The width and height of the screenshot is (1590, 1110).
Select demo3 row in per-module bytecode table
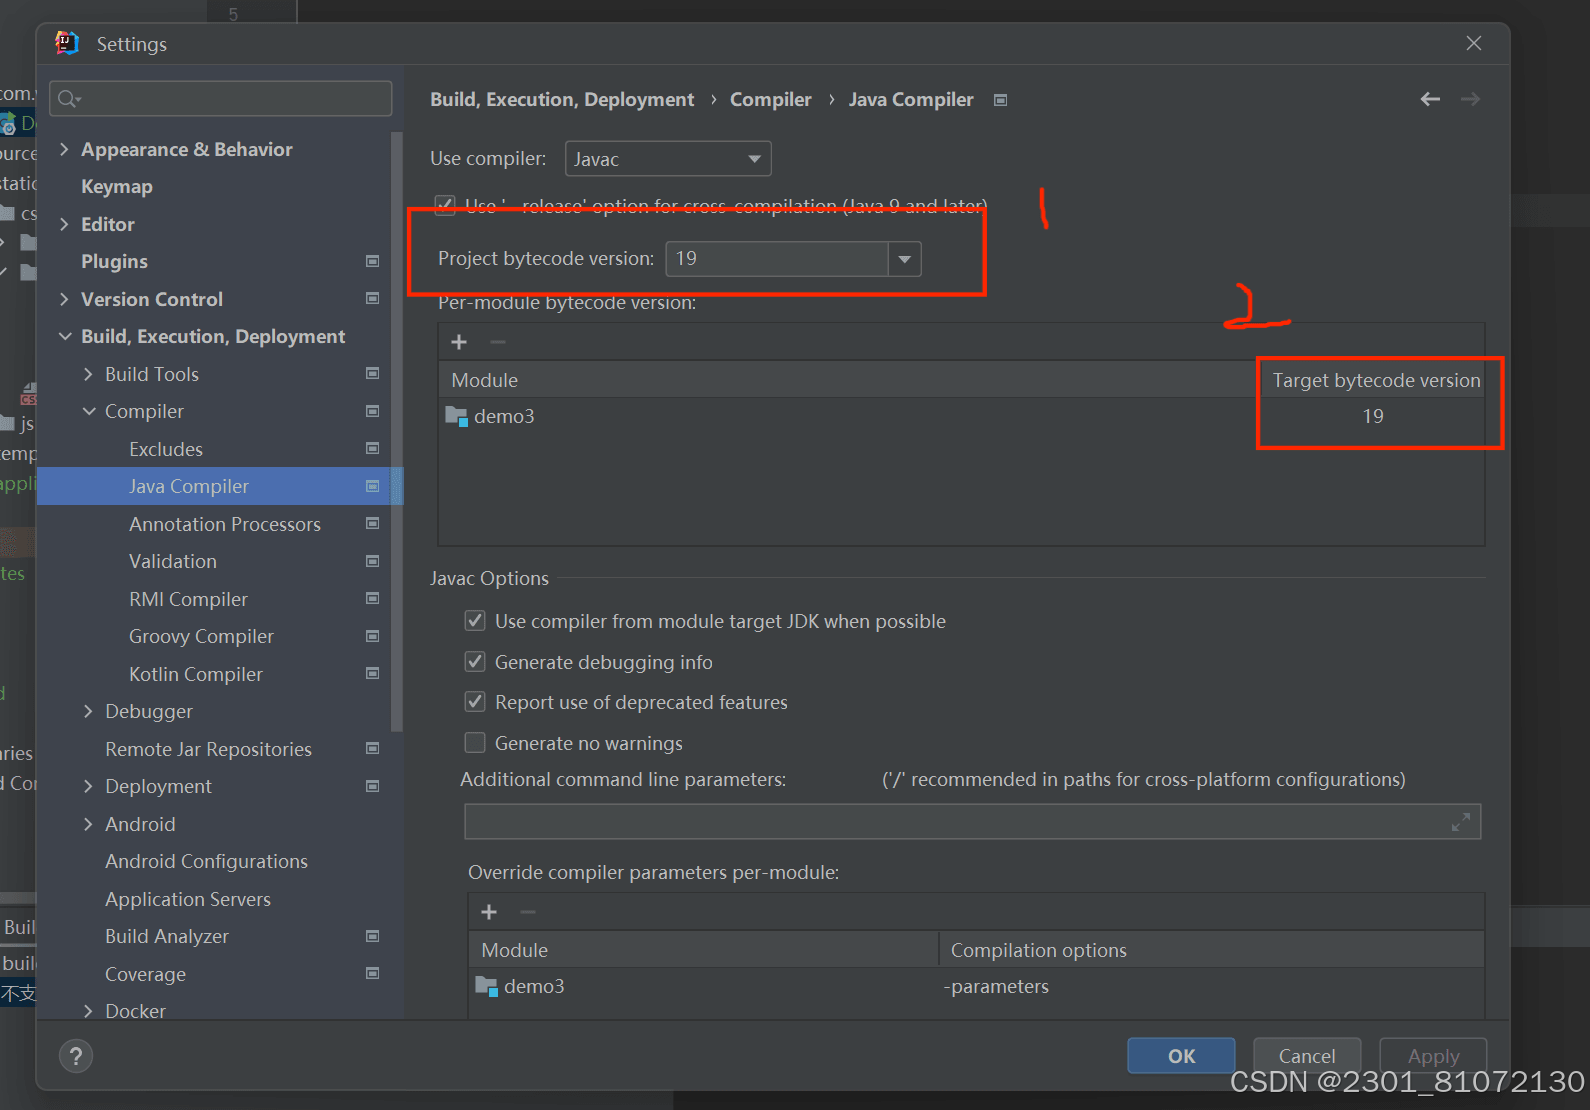[x=961, y=416]
